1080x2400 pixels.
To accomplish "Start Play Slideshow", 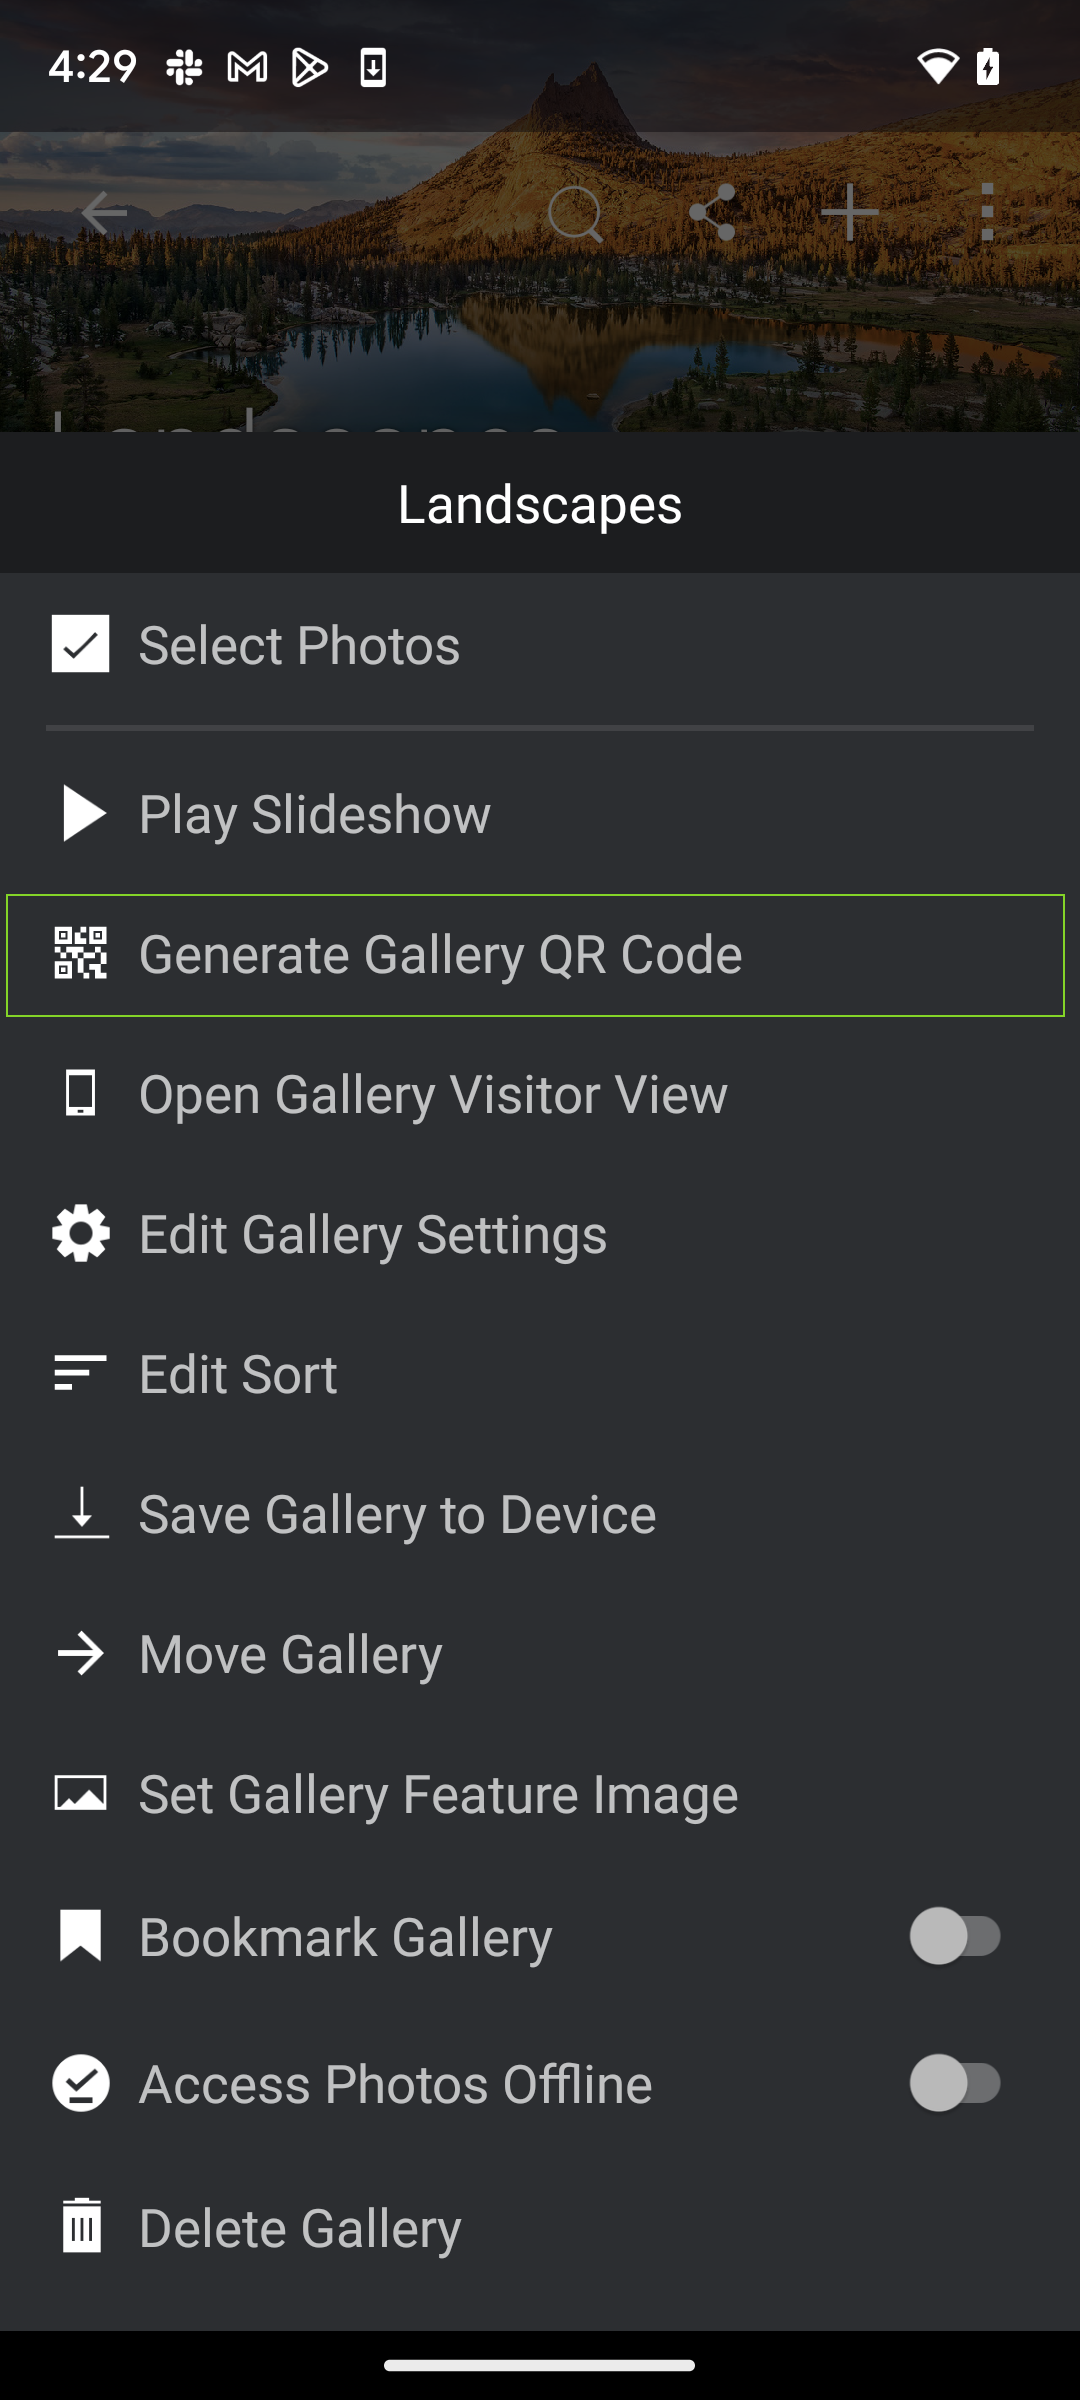I will coord(540,814).
